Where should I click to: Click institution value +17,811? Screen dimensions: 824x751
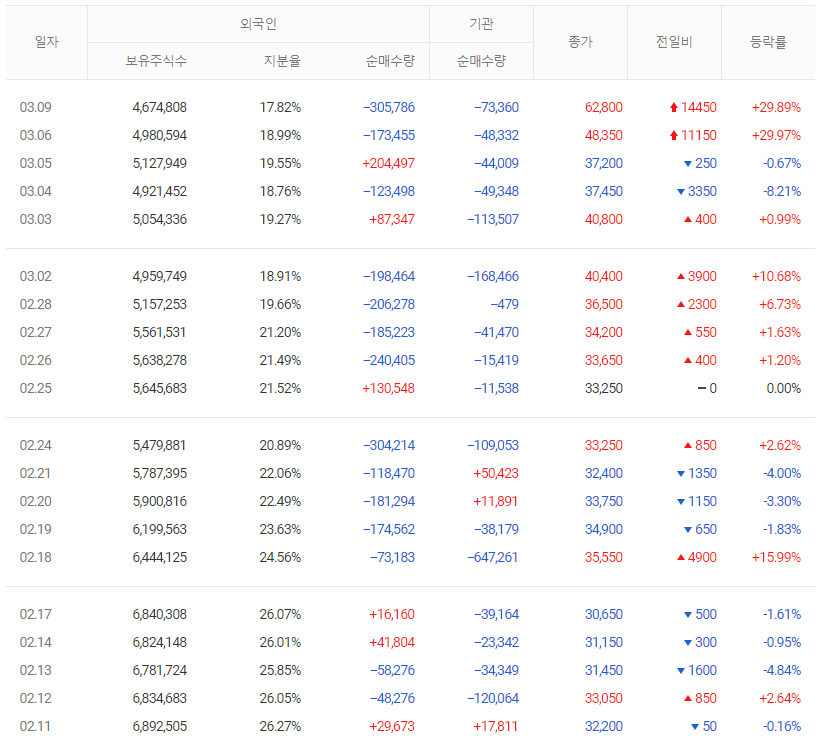(496, 726)
